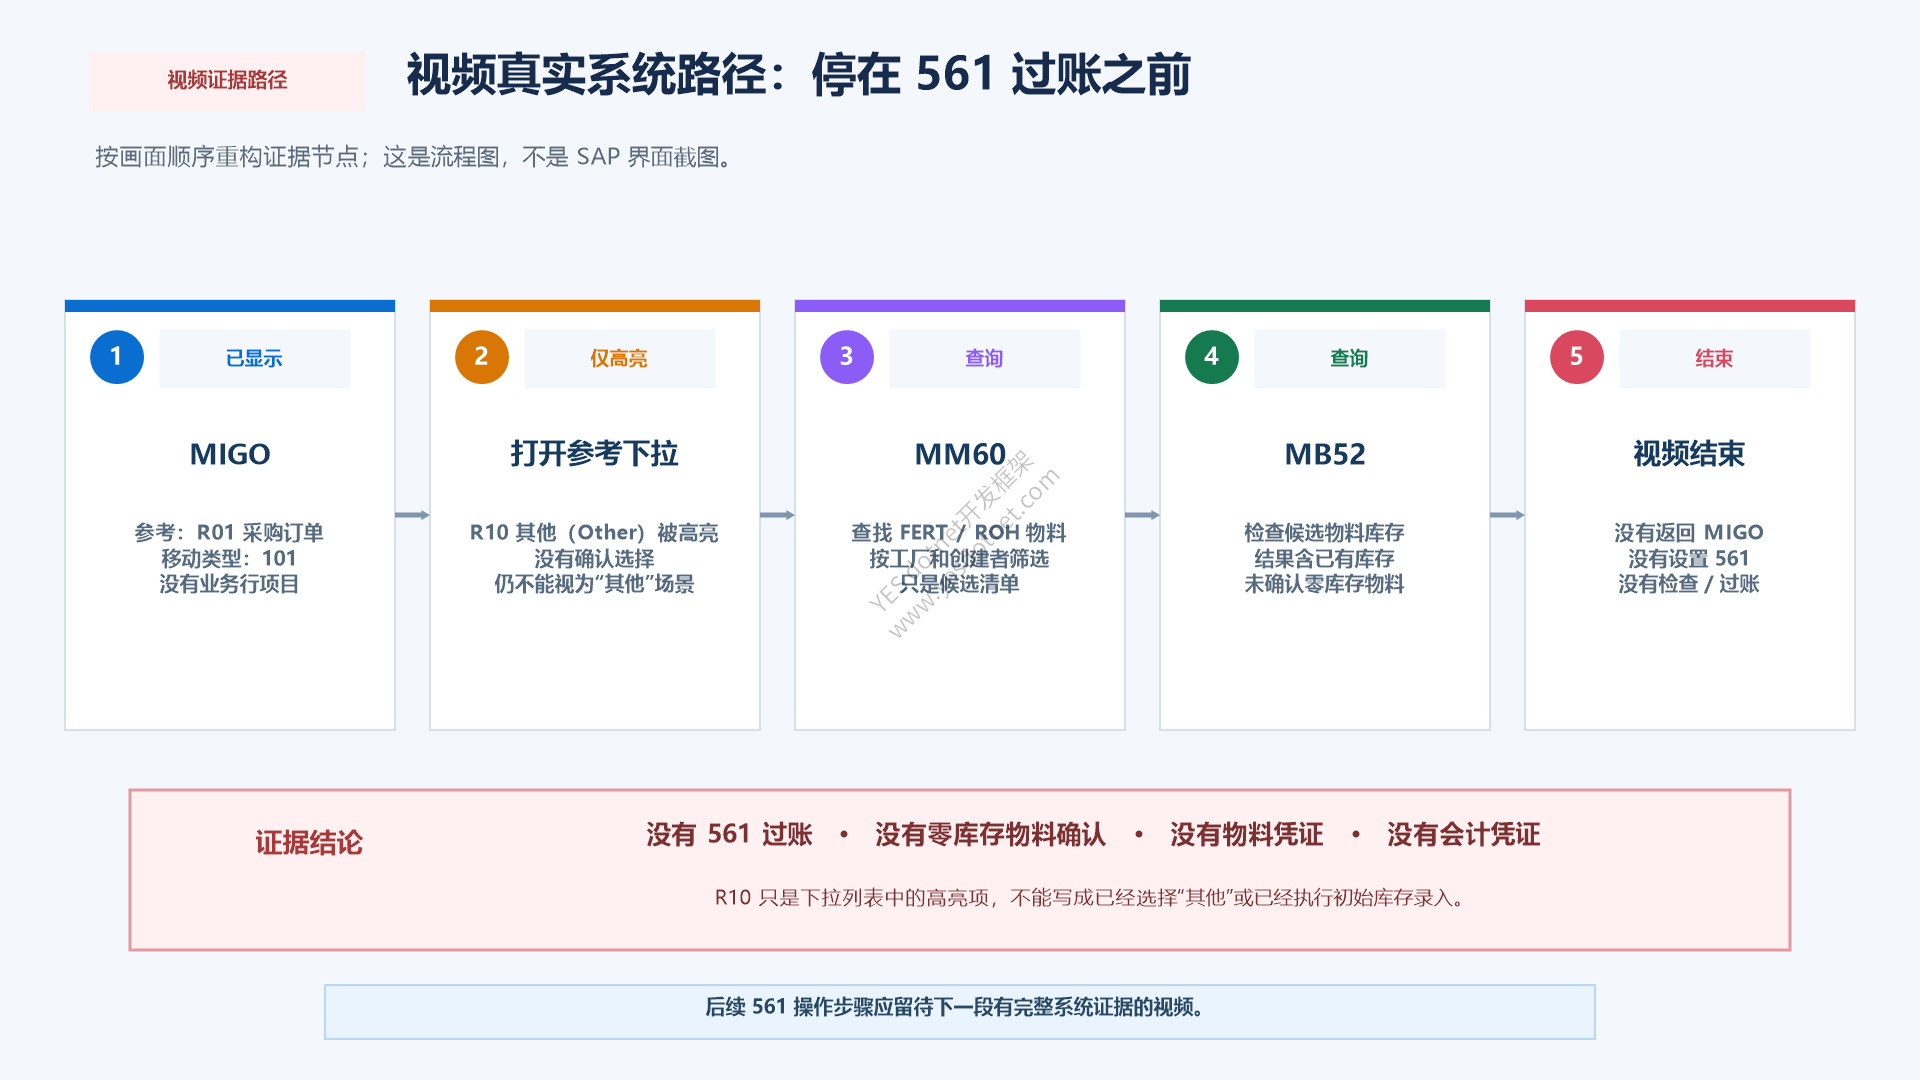Click the blue number 1 circle
The image size is (1920, 1080).
tap(117, 357)
